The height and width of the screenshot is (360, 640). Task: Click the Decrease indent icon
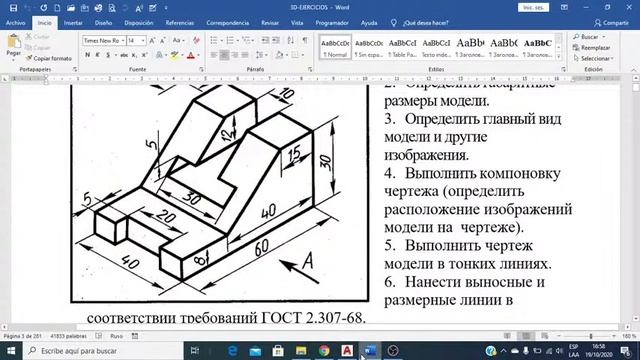[265, 40]
